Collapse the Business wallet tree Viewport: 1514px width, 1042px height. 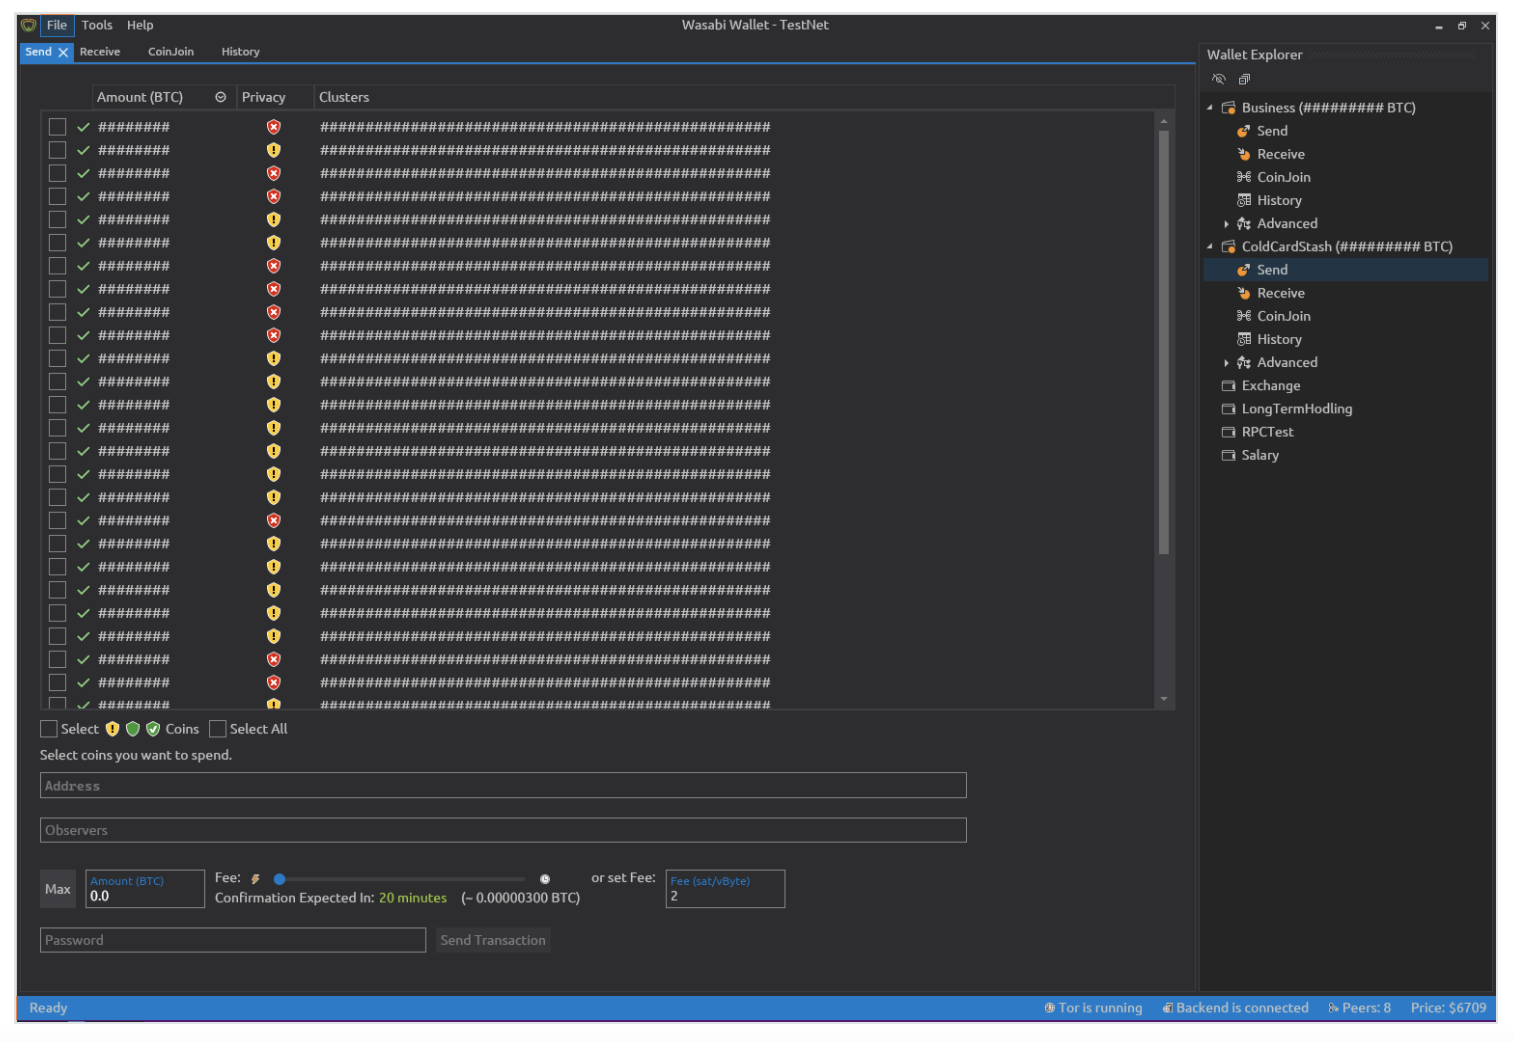click(x=1209, y=107)
